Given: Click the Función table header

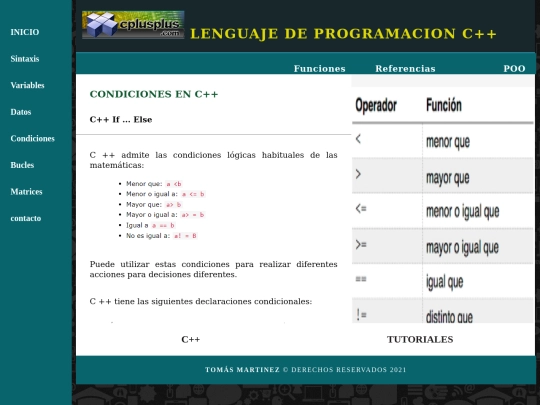Looking at the screenshot, I should pyautogui.click(x=444, y=105).
